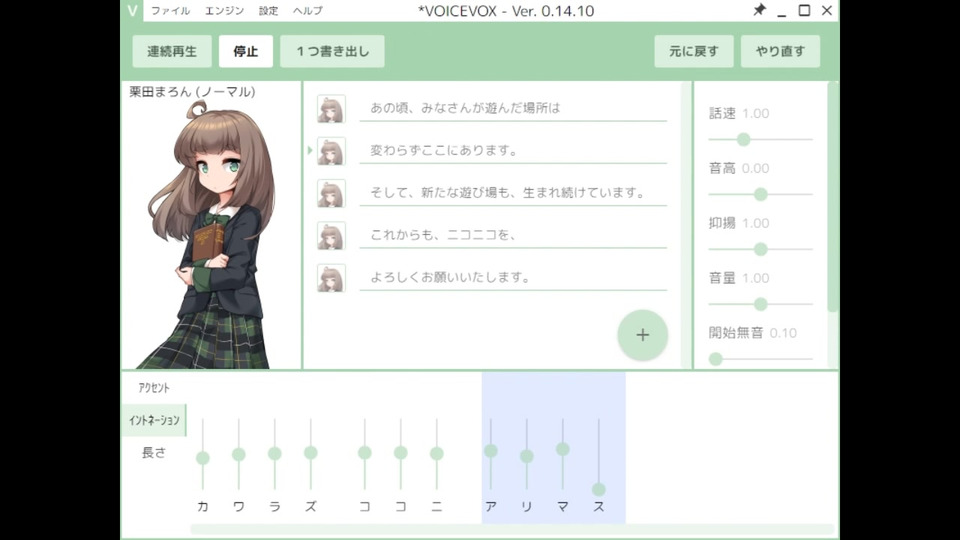Switch to the 長さ tab
Image resolution: width=960 pixels, height=540 pixels.
pyautogui.click(x=154, y=452)
